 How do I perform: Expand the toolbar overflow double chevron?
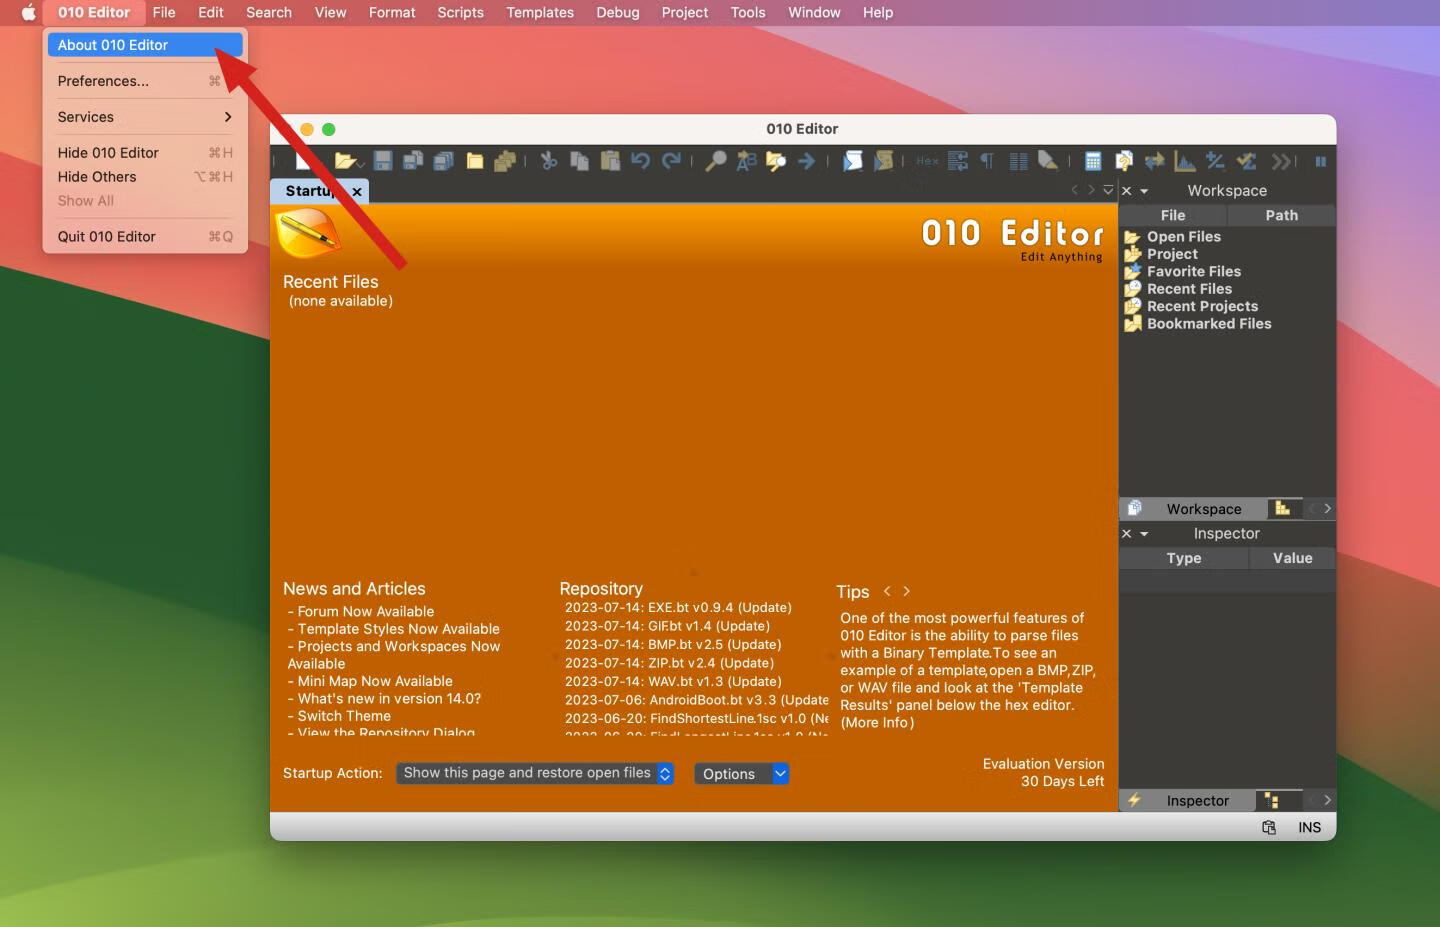pos(1282,161)
